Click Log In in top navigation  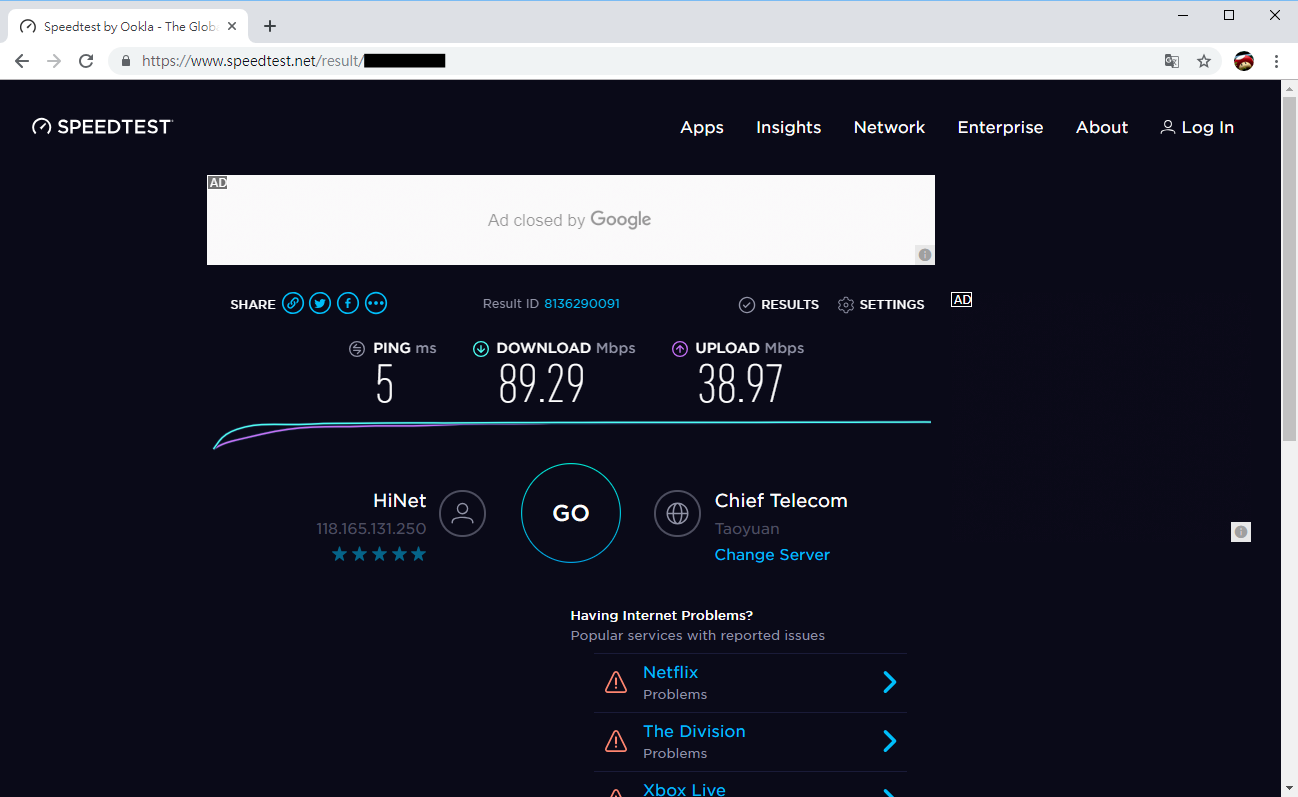tap(1197, 127)
